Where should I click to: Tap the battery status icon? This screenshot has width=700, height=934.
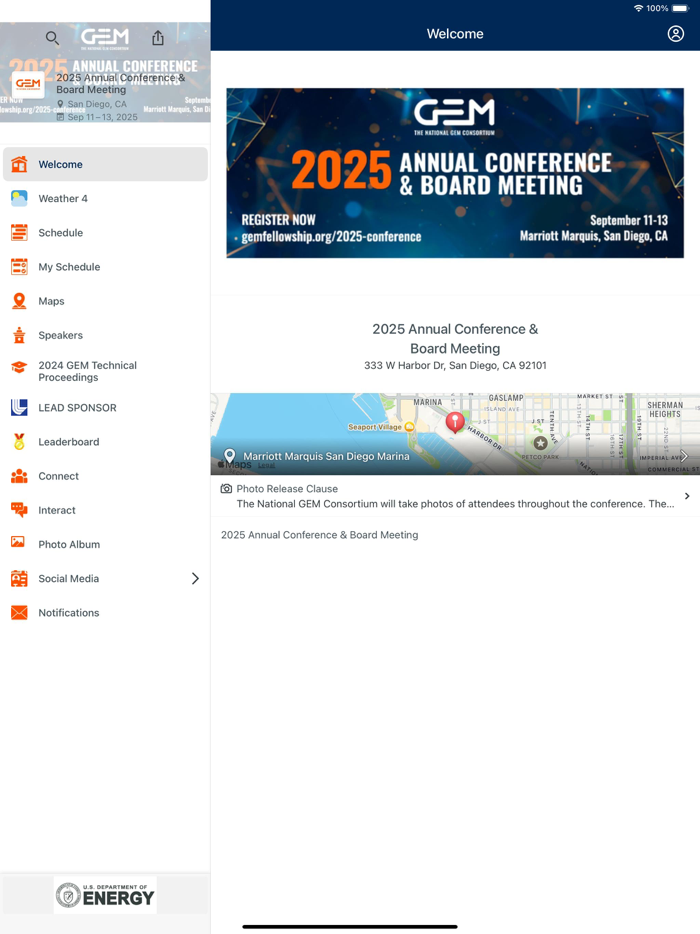[x=680, y=8]
